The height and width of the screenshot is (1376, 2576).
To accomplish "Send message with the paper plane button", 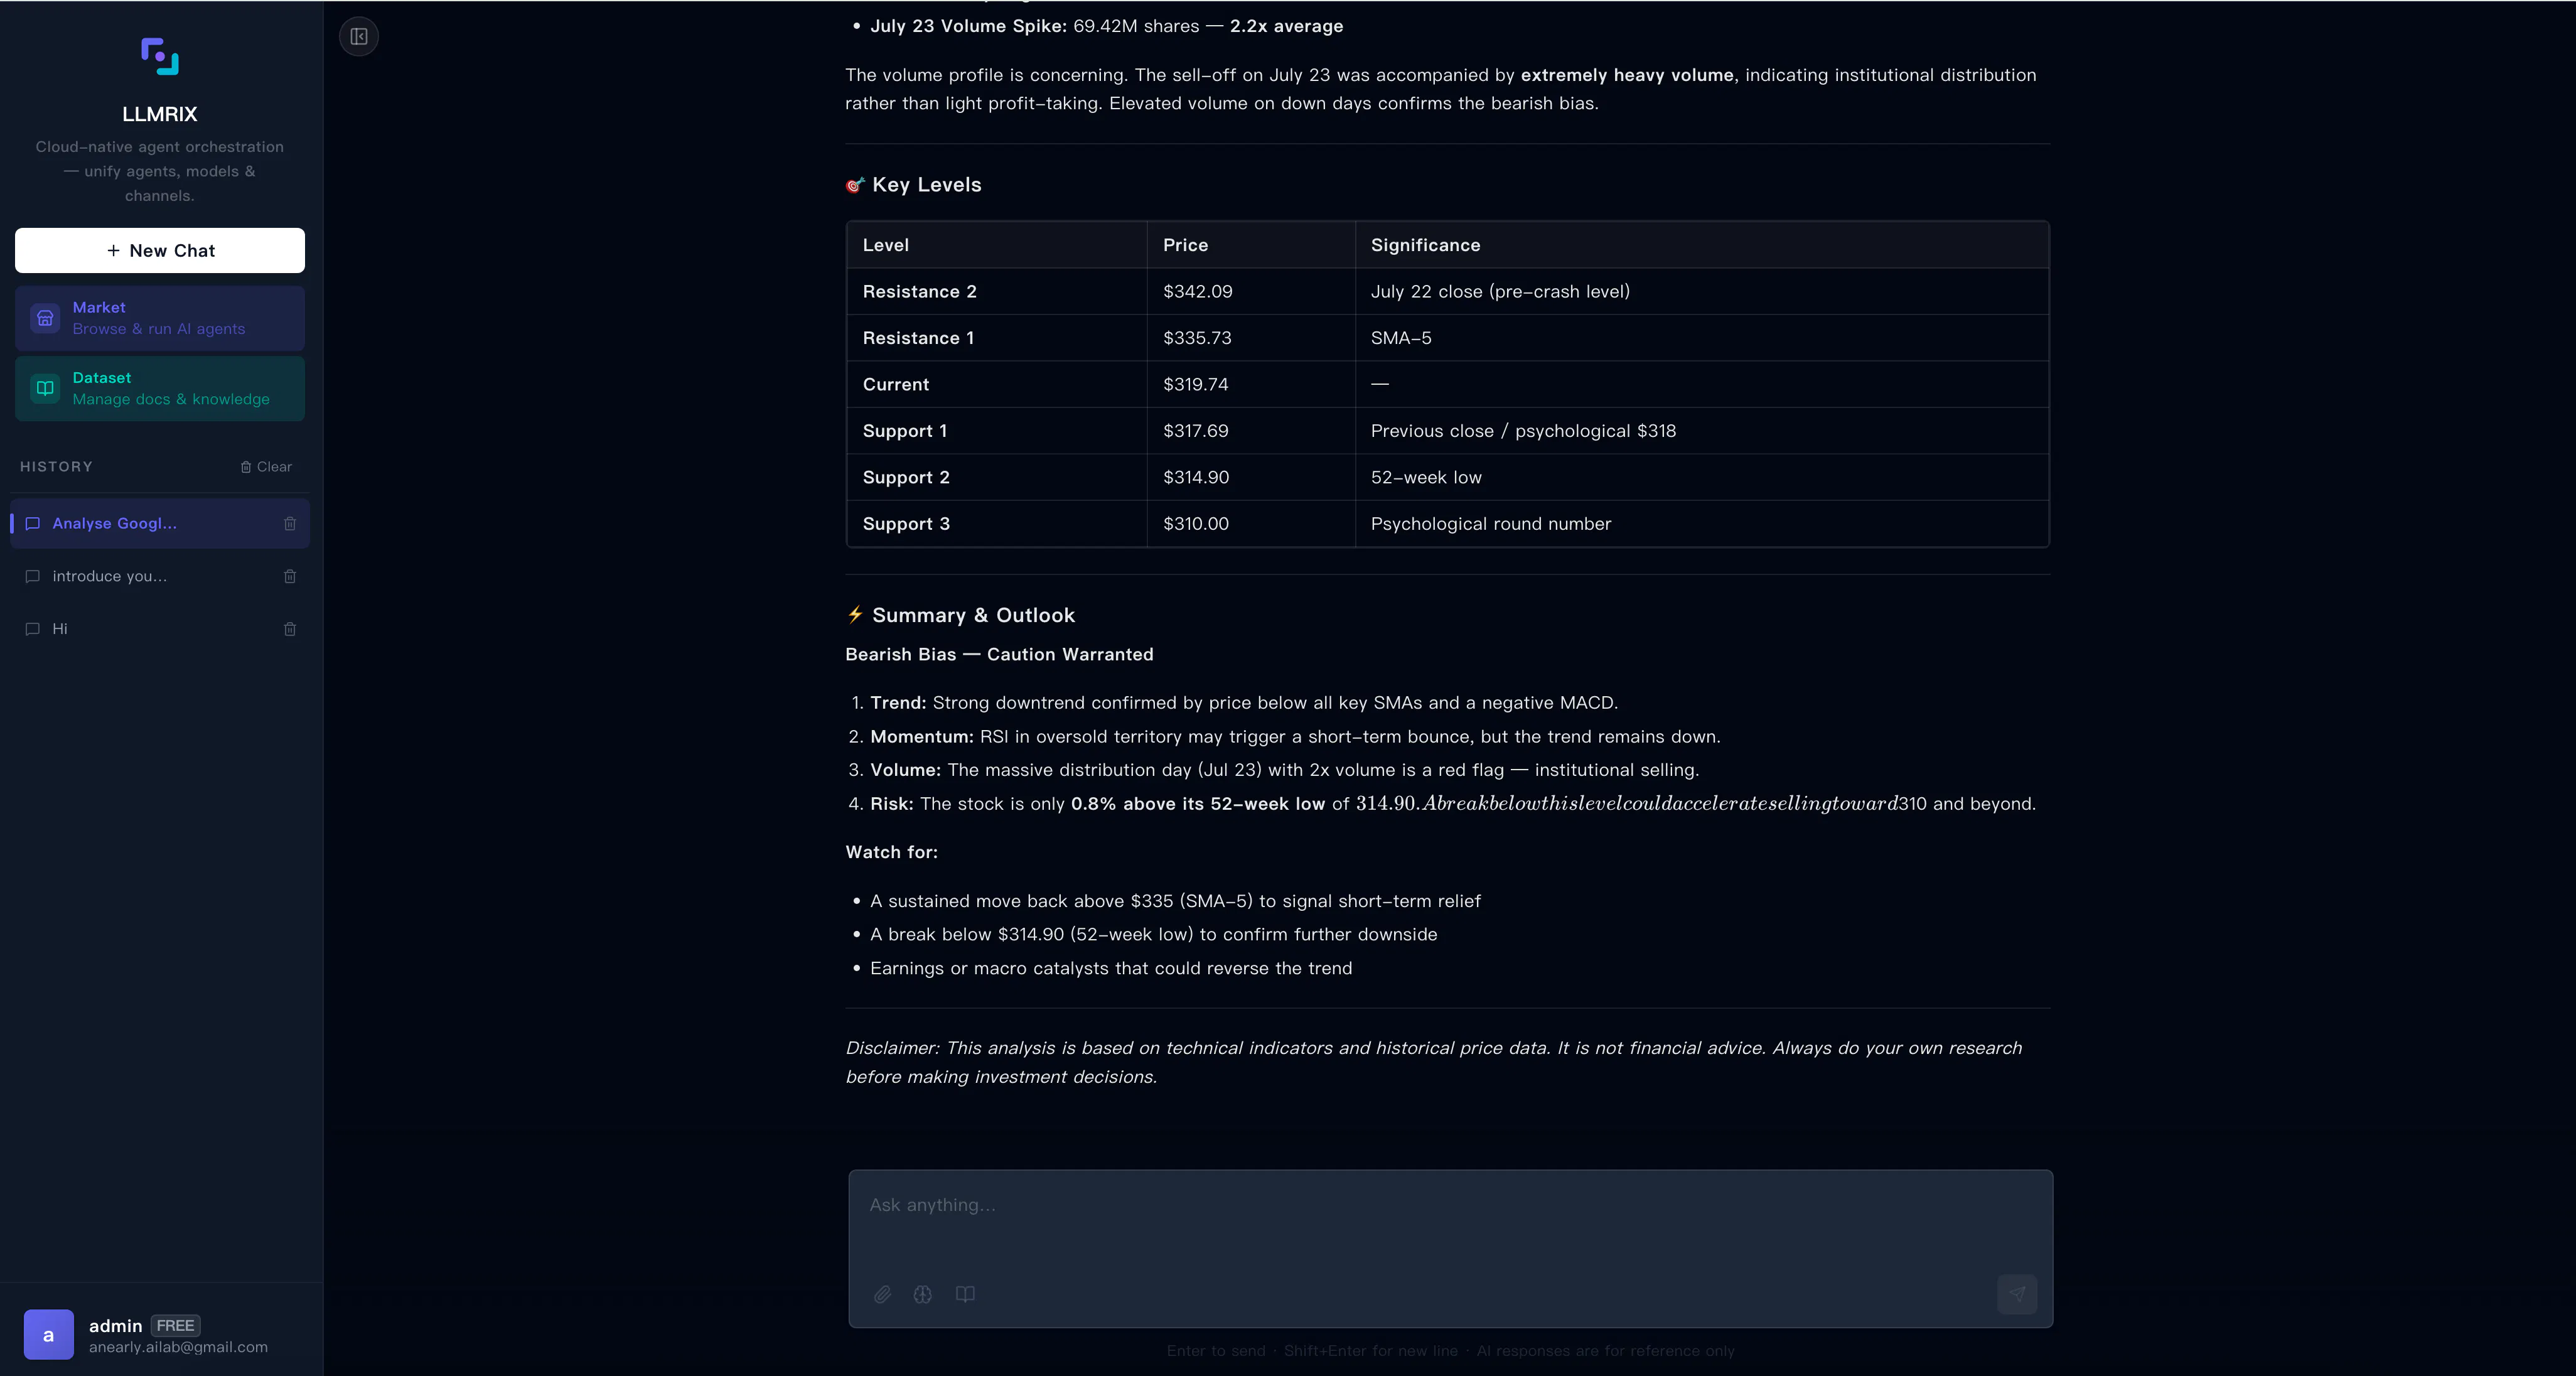I will point(2017,1294).
